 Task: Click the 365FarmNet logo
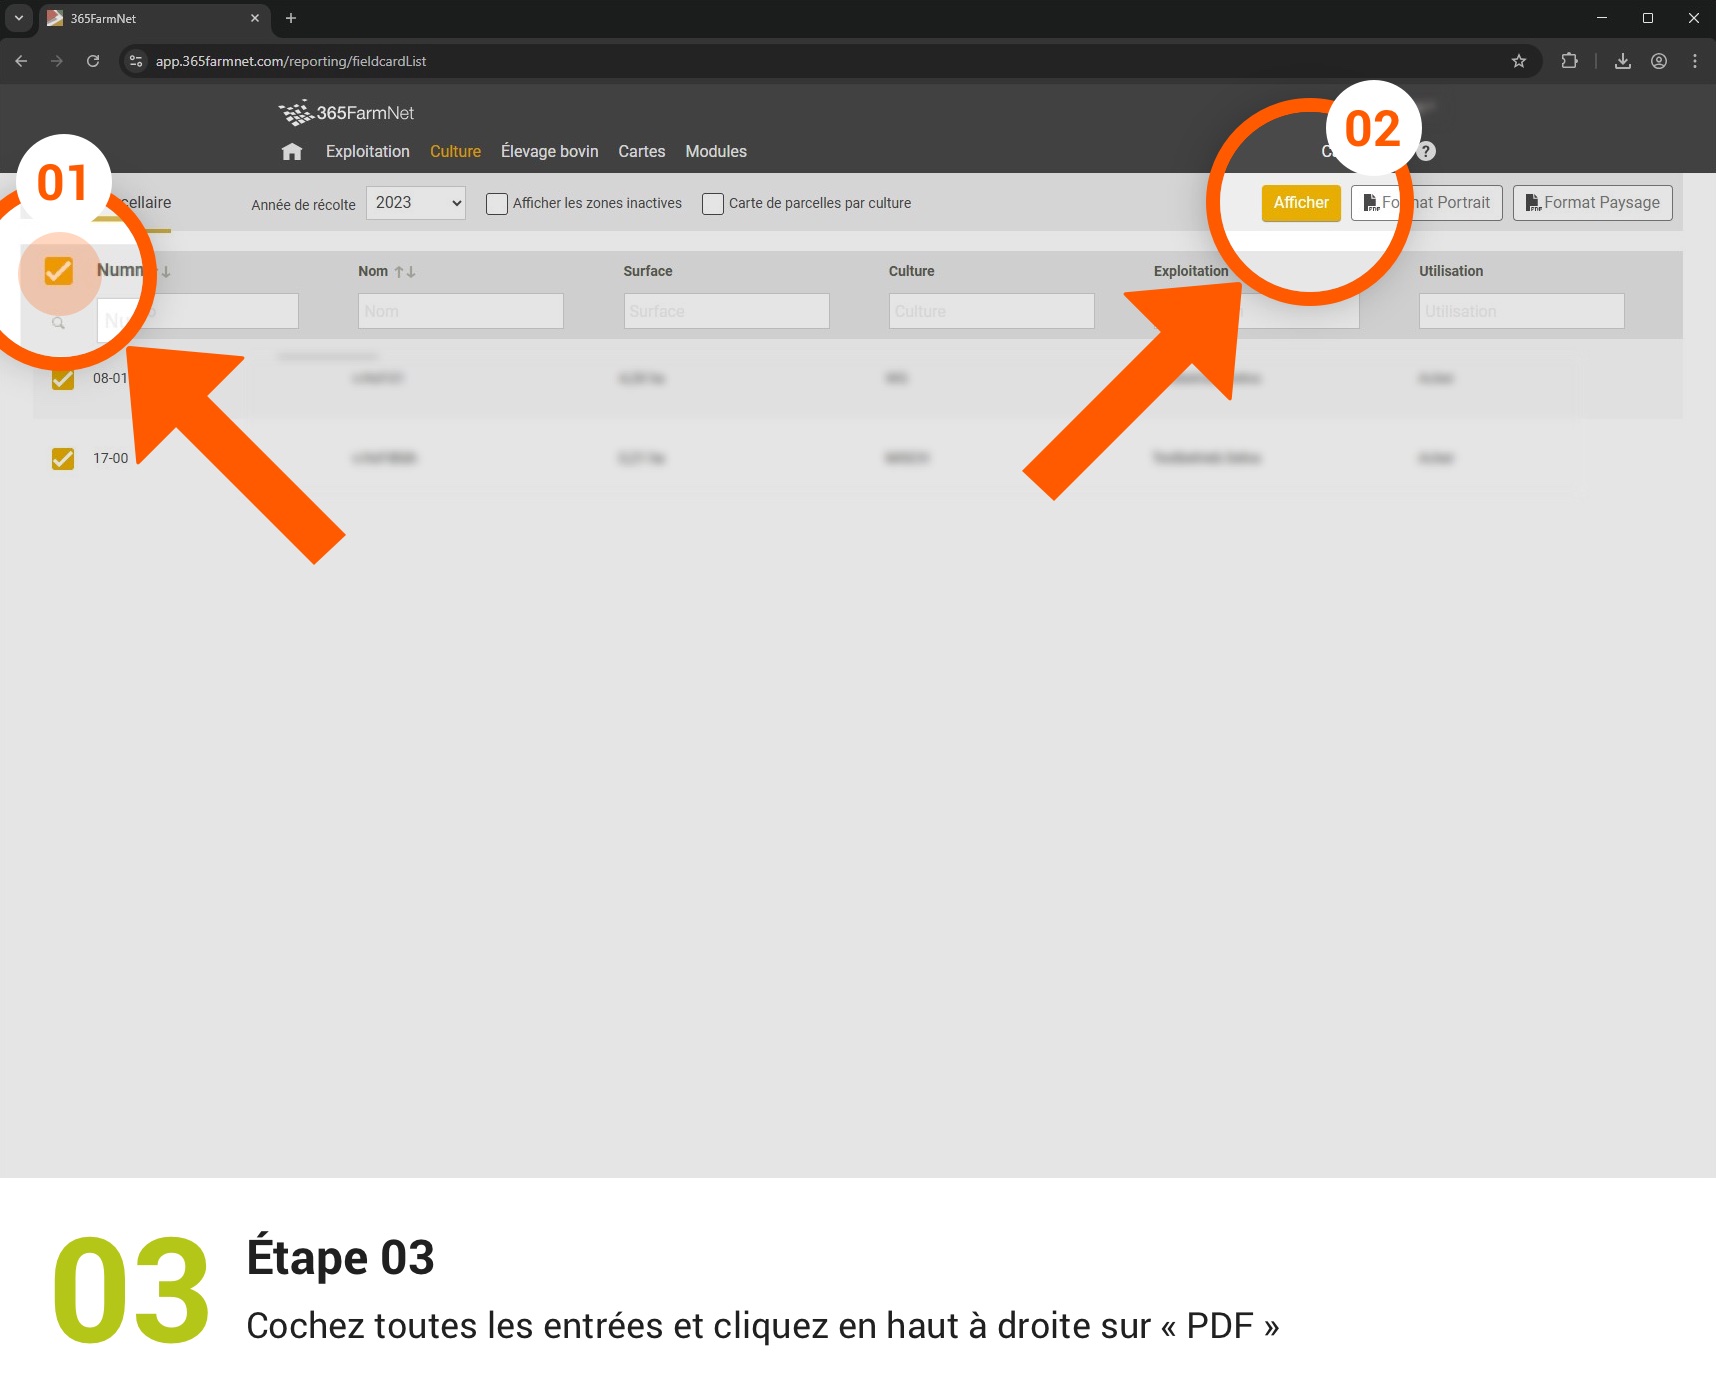(x=346, y=113)
